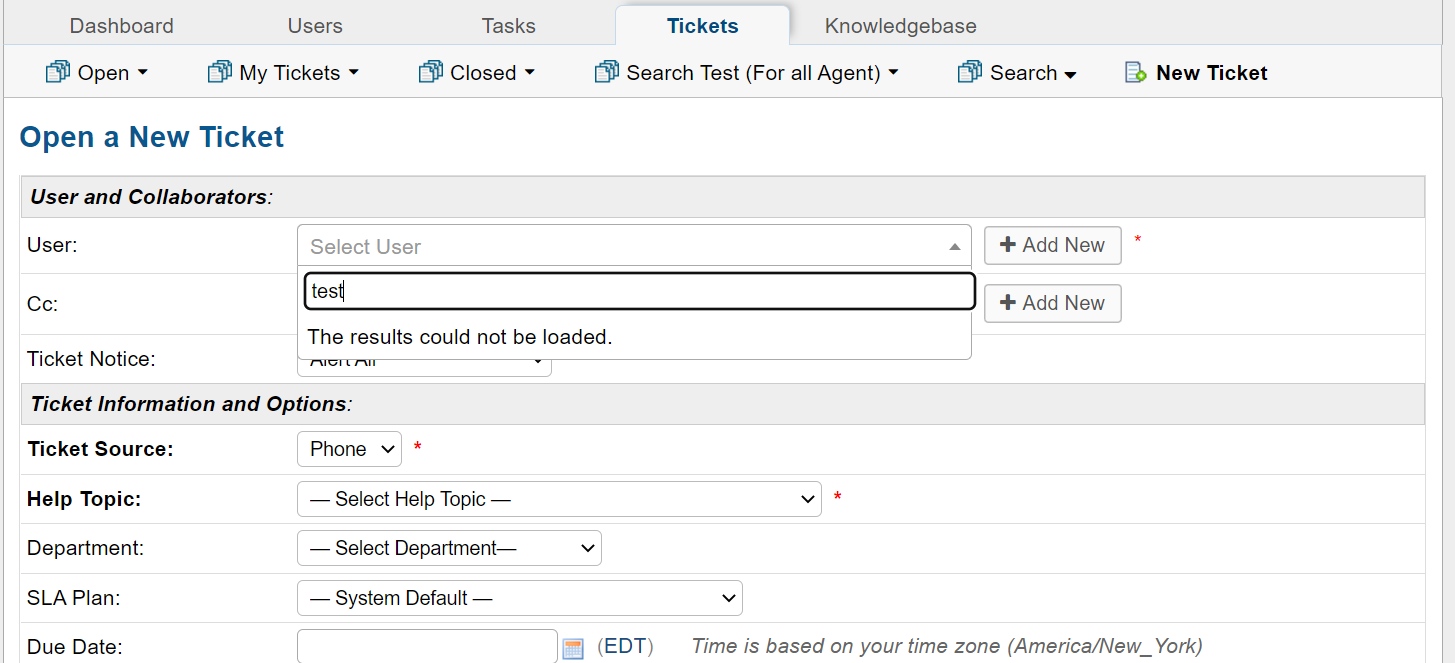1455x663 pixels.
Task: Click the Search Test queue icon
Action: (606, 72)
